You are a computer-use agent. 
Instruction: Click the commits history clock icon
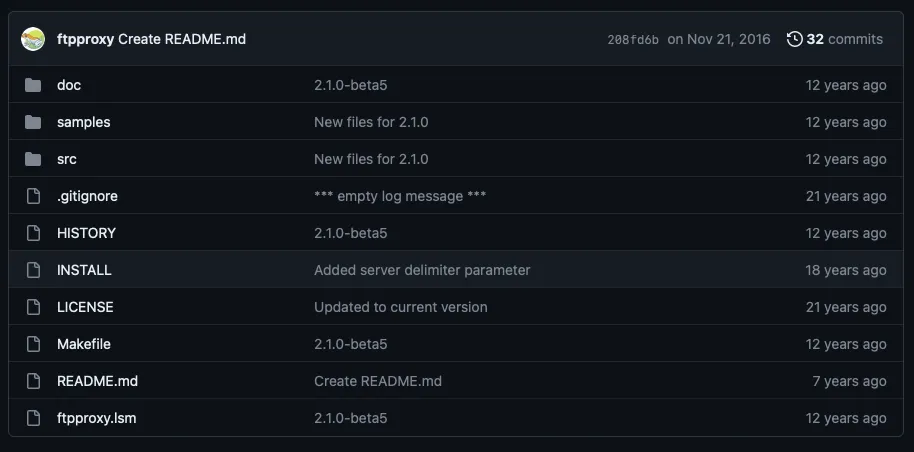tap(795, 39)
